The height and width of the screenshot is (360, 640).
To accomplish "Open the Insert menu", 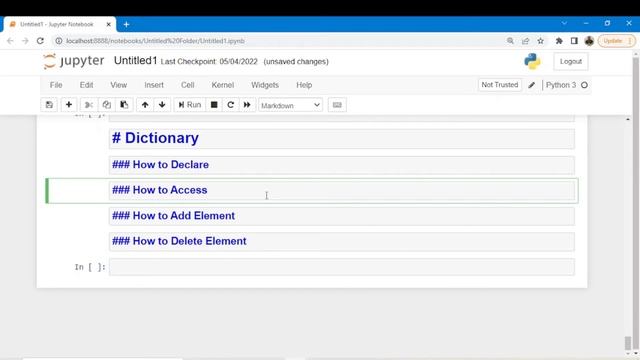I will click(154, 85).
